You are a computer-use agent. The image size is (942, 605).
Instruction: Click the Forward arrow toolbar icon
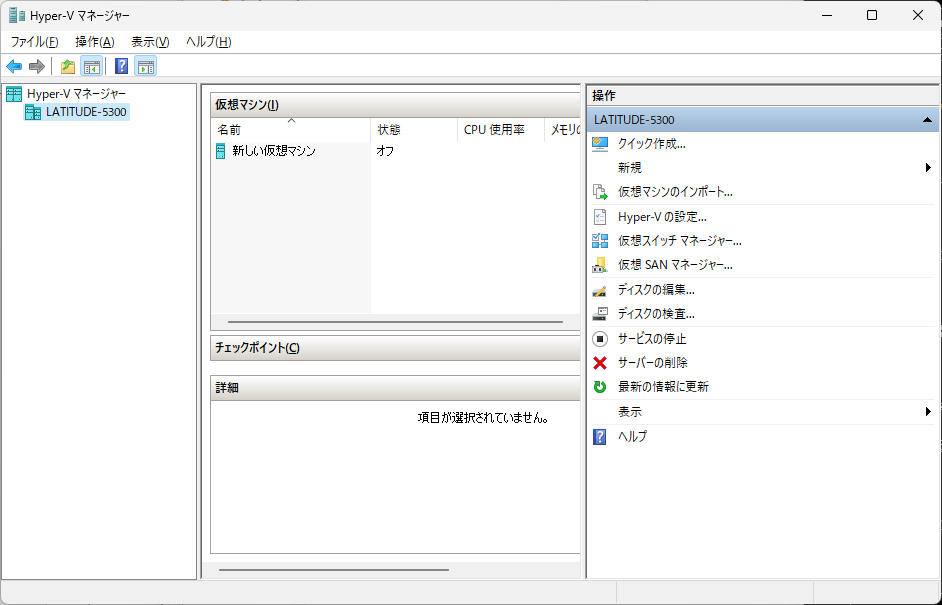[37, 66]
